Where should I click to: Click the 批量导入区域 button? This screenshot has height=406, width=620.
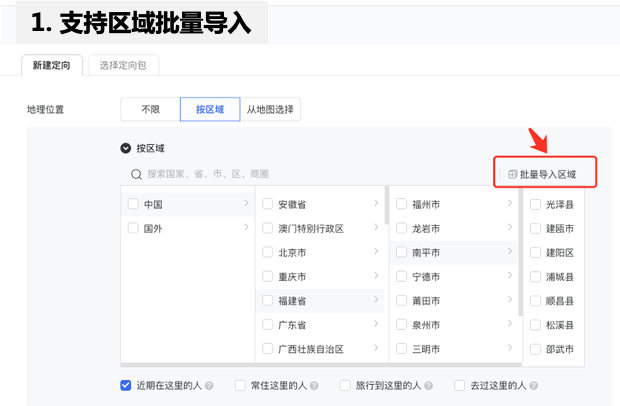pos(542,174)
